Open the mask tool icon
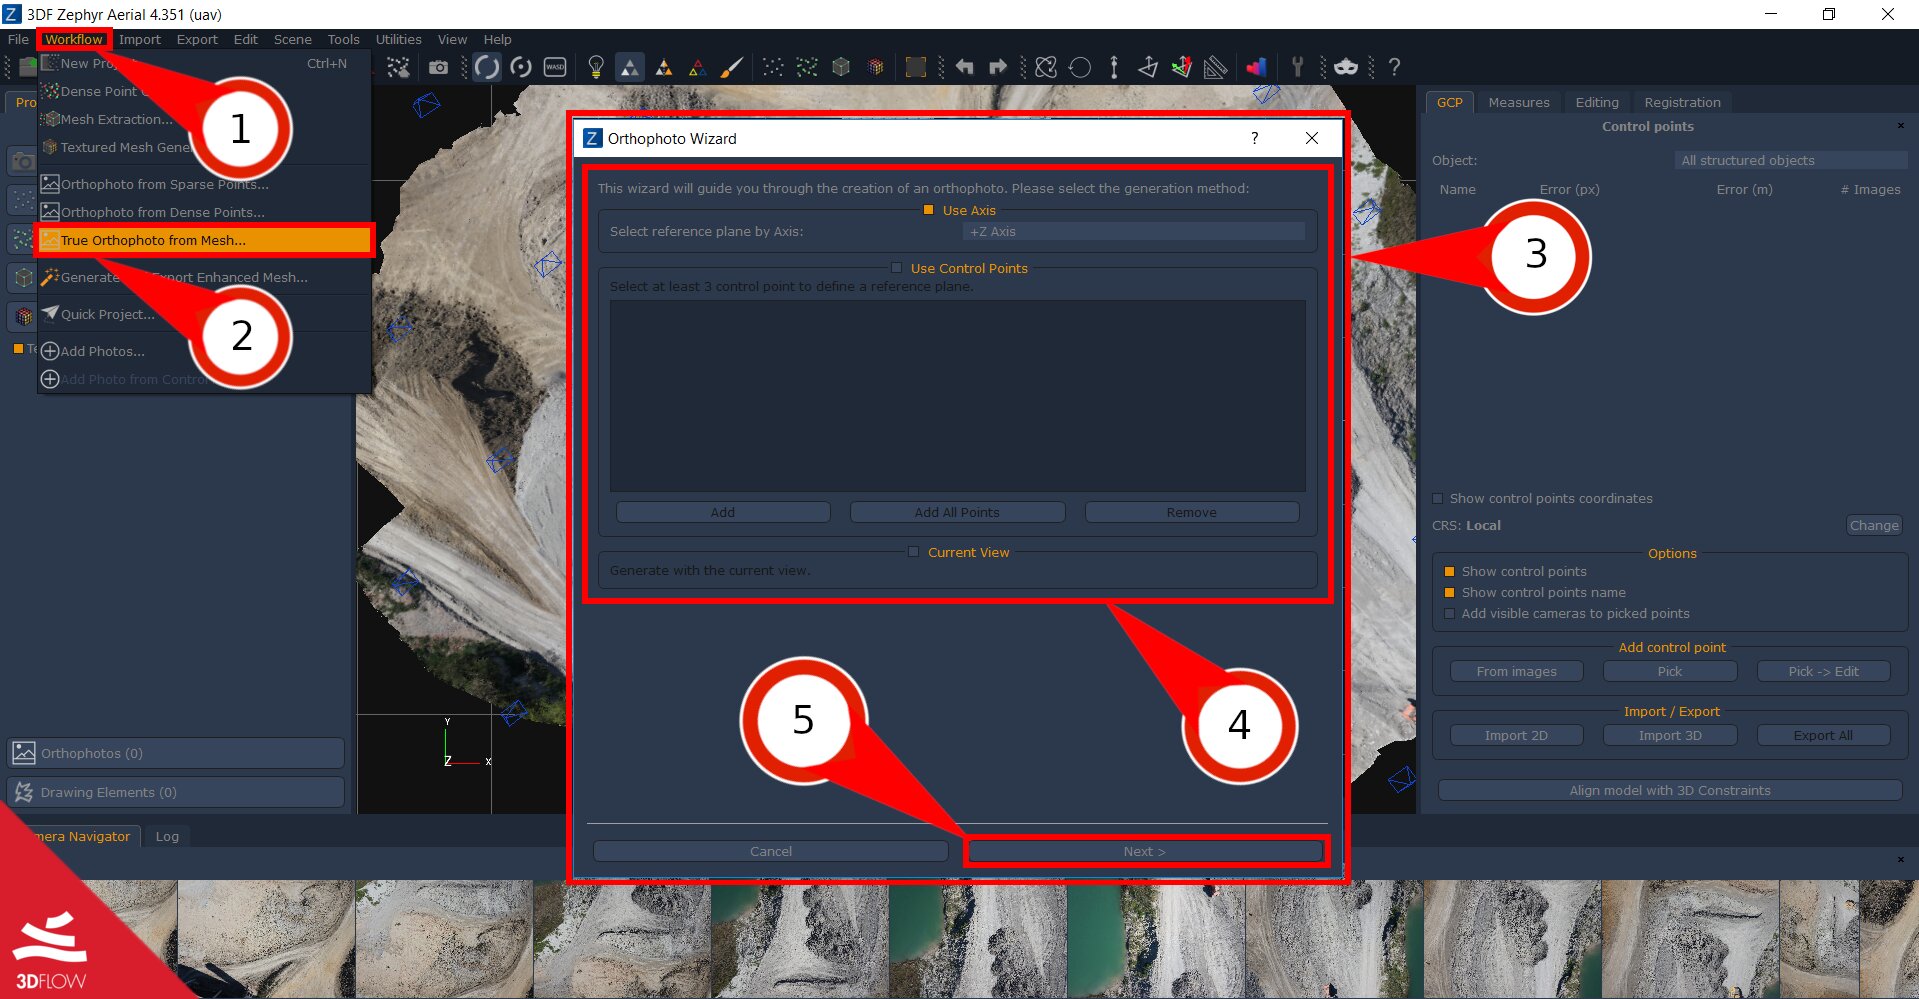Screen dimensions: 1919x999 1346,67
